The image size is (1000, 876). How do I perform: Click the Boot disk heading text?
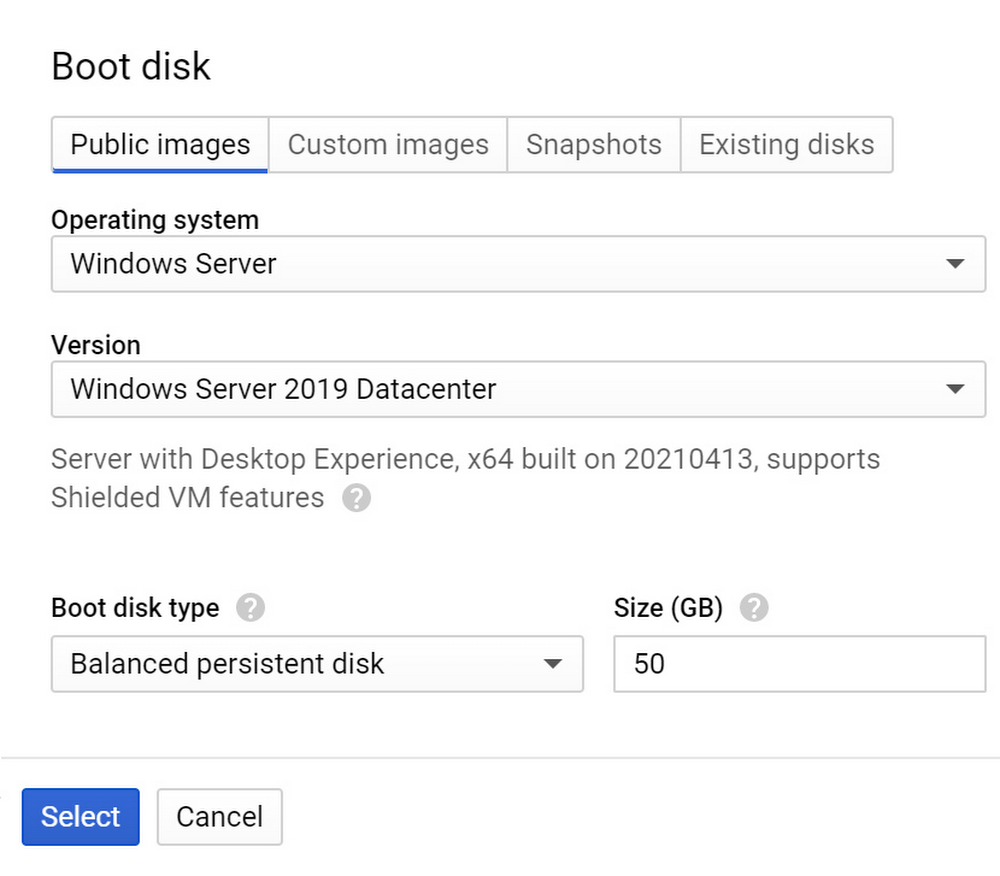tap(131, 66)
